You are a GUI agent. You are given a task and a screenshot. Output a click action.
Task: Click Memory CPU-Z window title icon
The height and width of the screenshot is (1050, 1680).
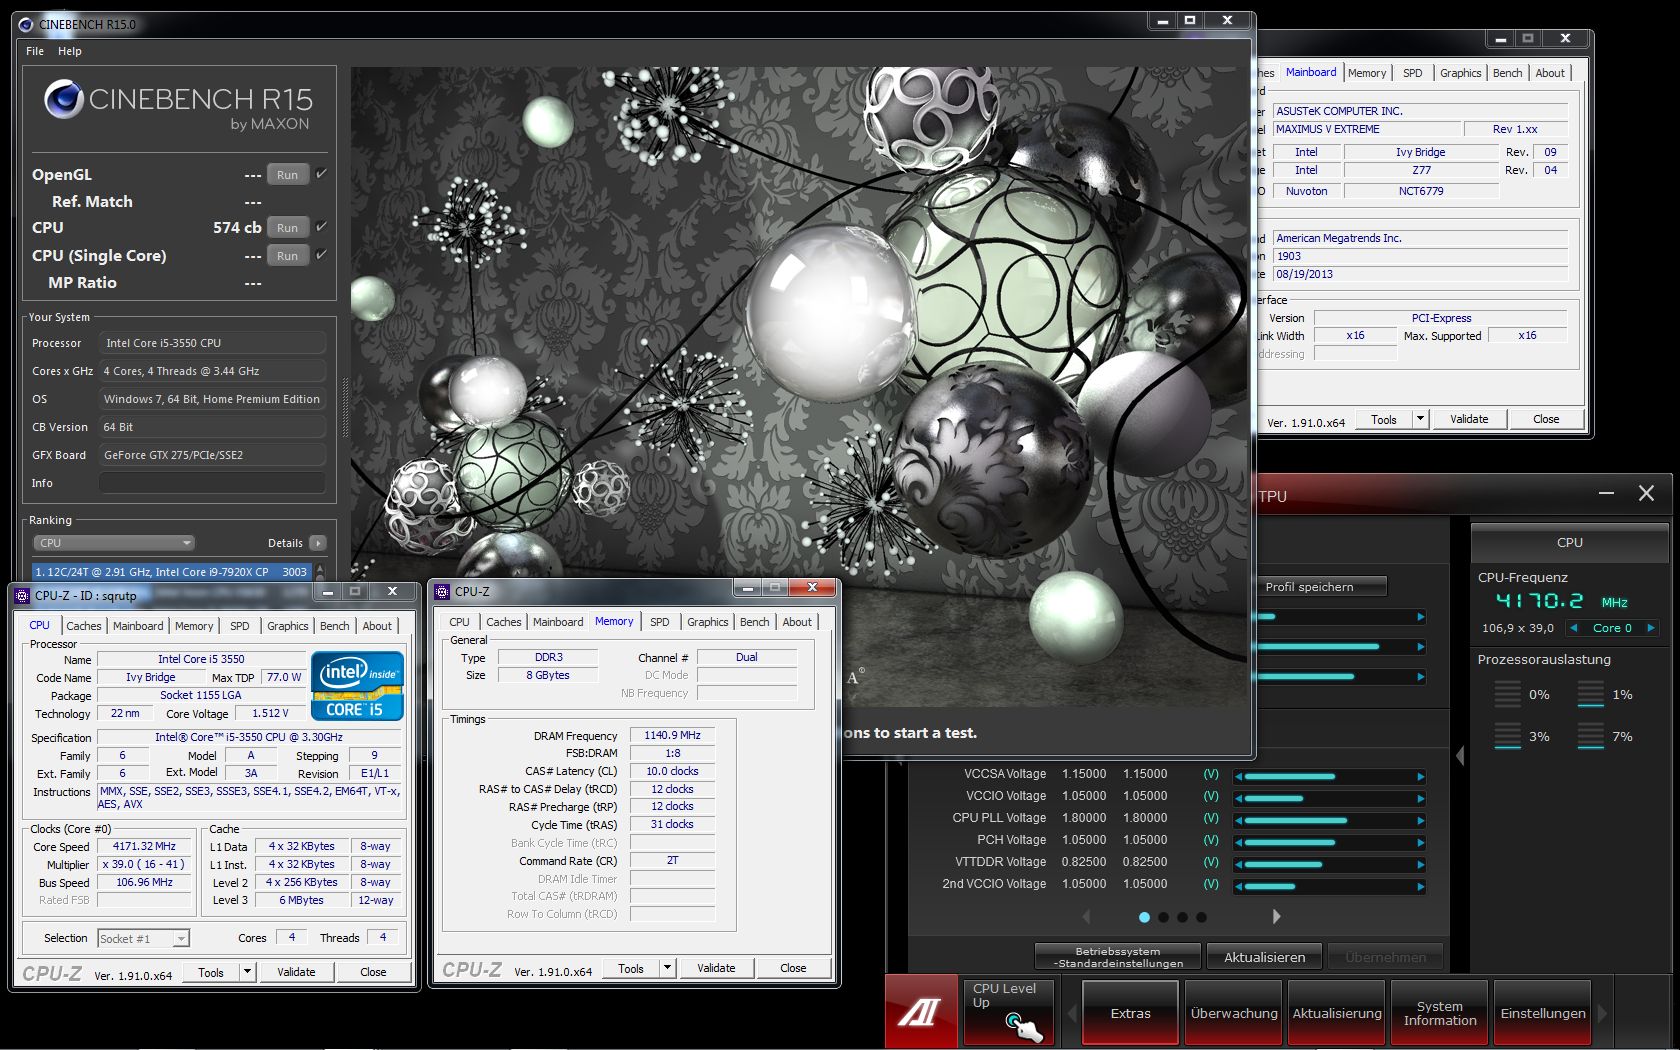click(442, 592)
